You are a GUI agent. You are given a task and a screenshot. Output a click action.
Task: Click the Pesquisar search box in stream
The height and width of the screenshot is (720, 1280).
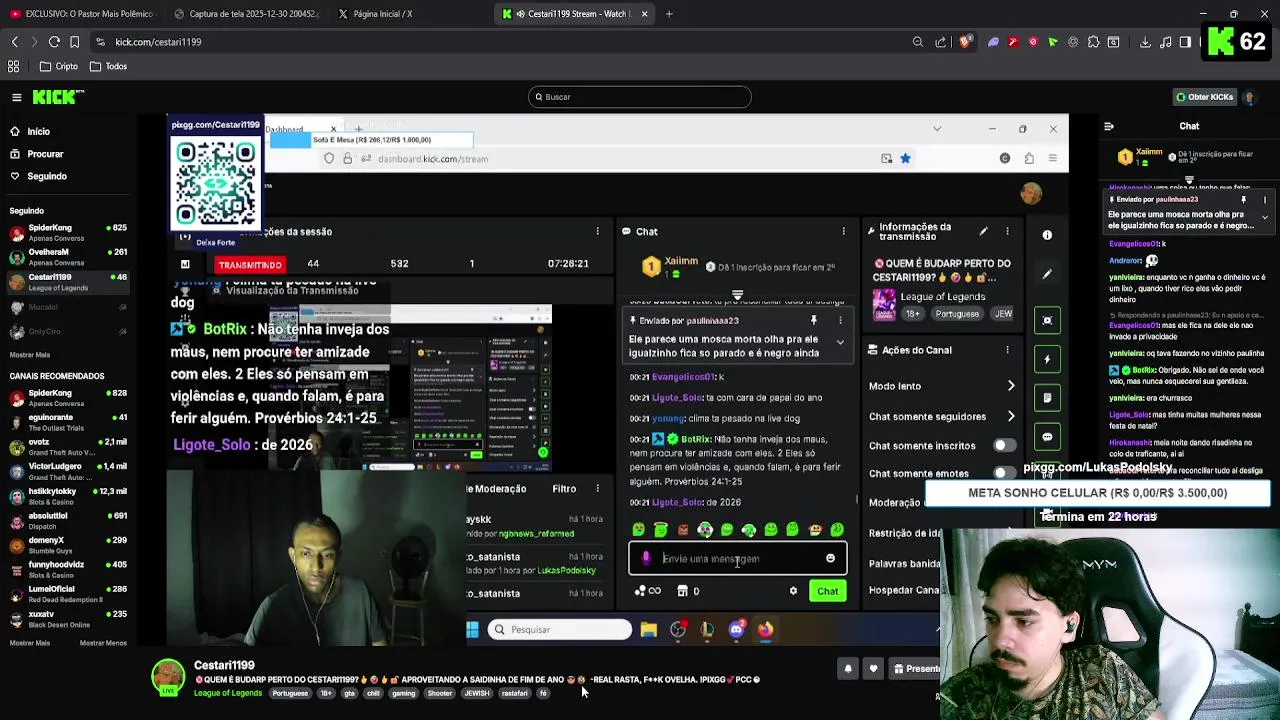(560, 630)
